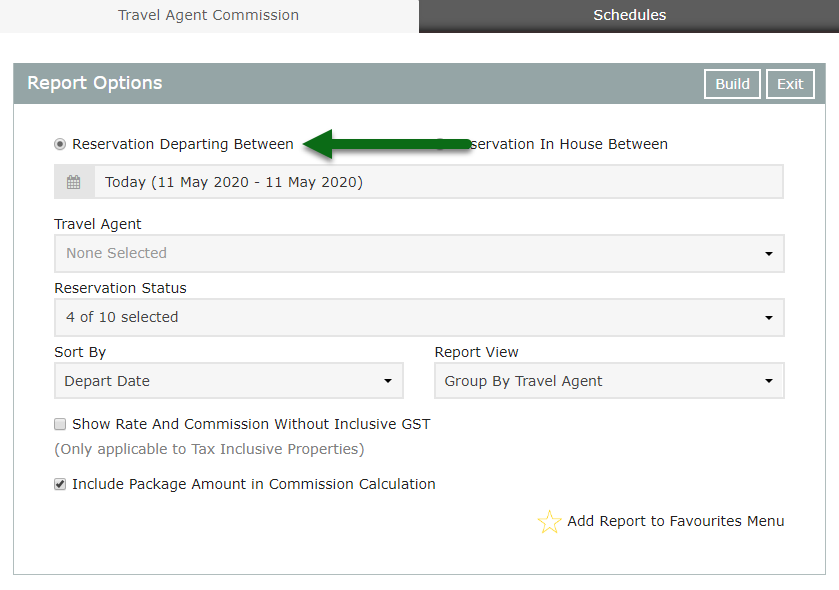Open Group By Travel Agent dropdown
This screenshot has width=839, height=590.
(x=609, y=381)
